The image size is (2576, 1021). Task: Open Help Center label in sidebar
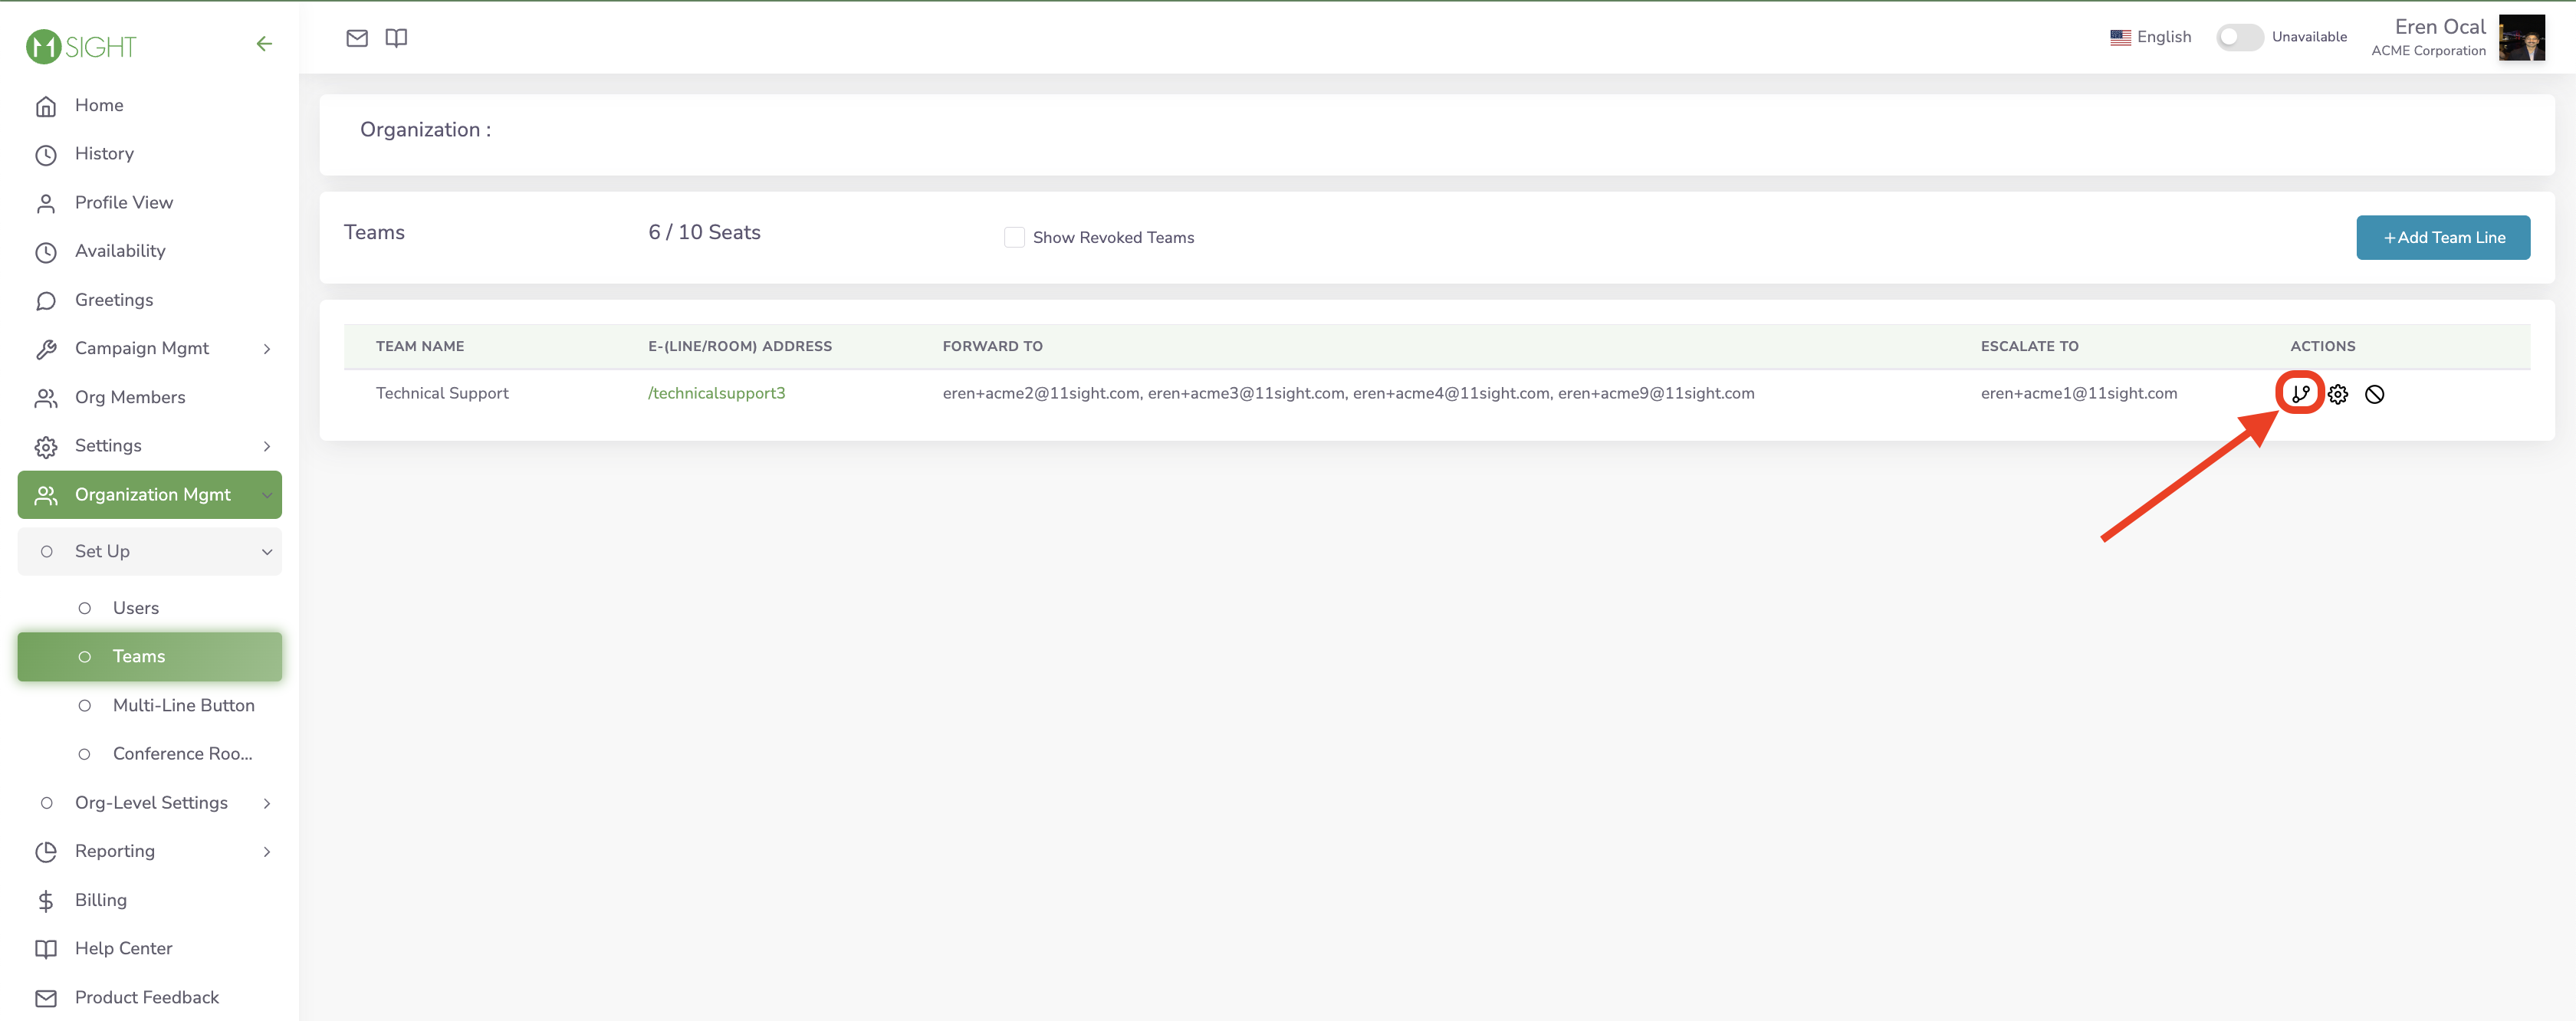click(x=124, y=948)
